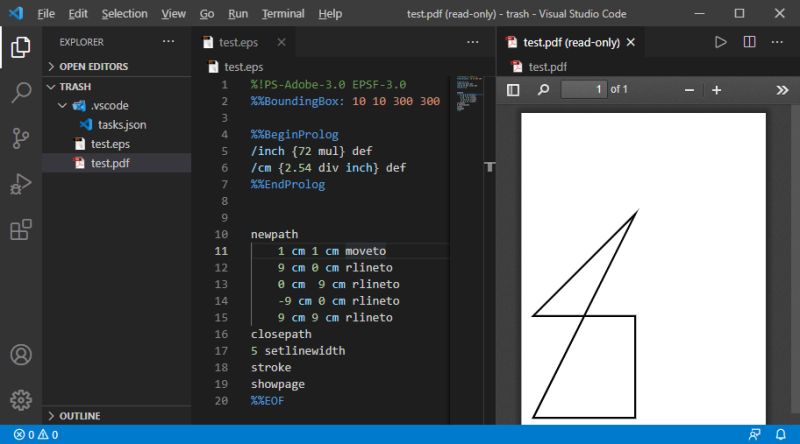Click the %%EOF line

(267, 401)
